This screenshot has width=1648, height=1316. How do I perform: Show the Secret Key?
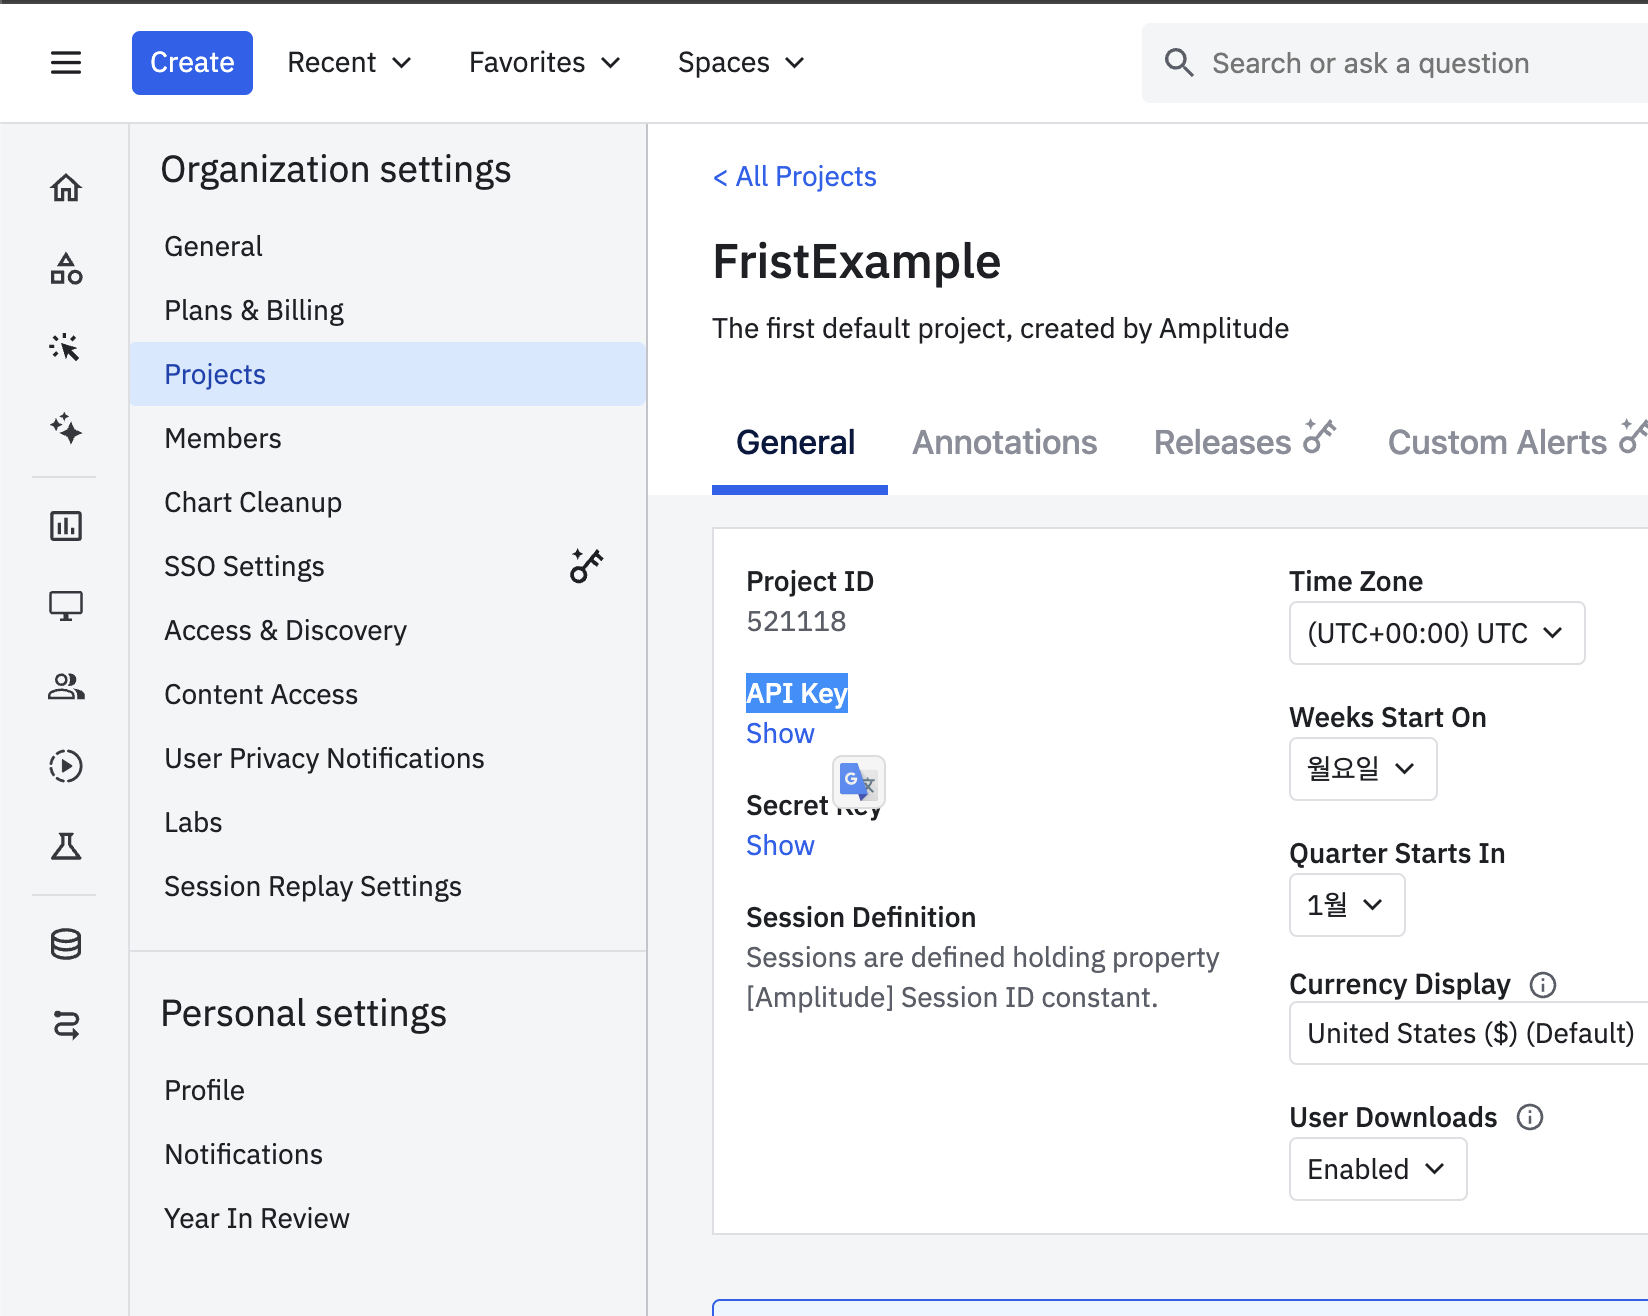coord(780,845)
